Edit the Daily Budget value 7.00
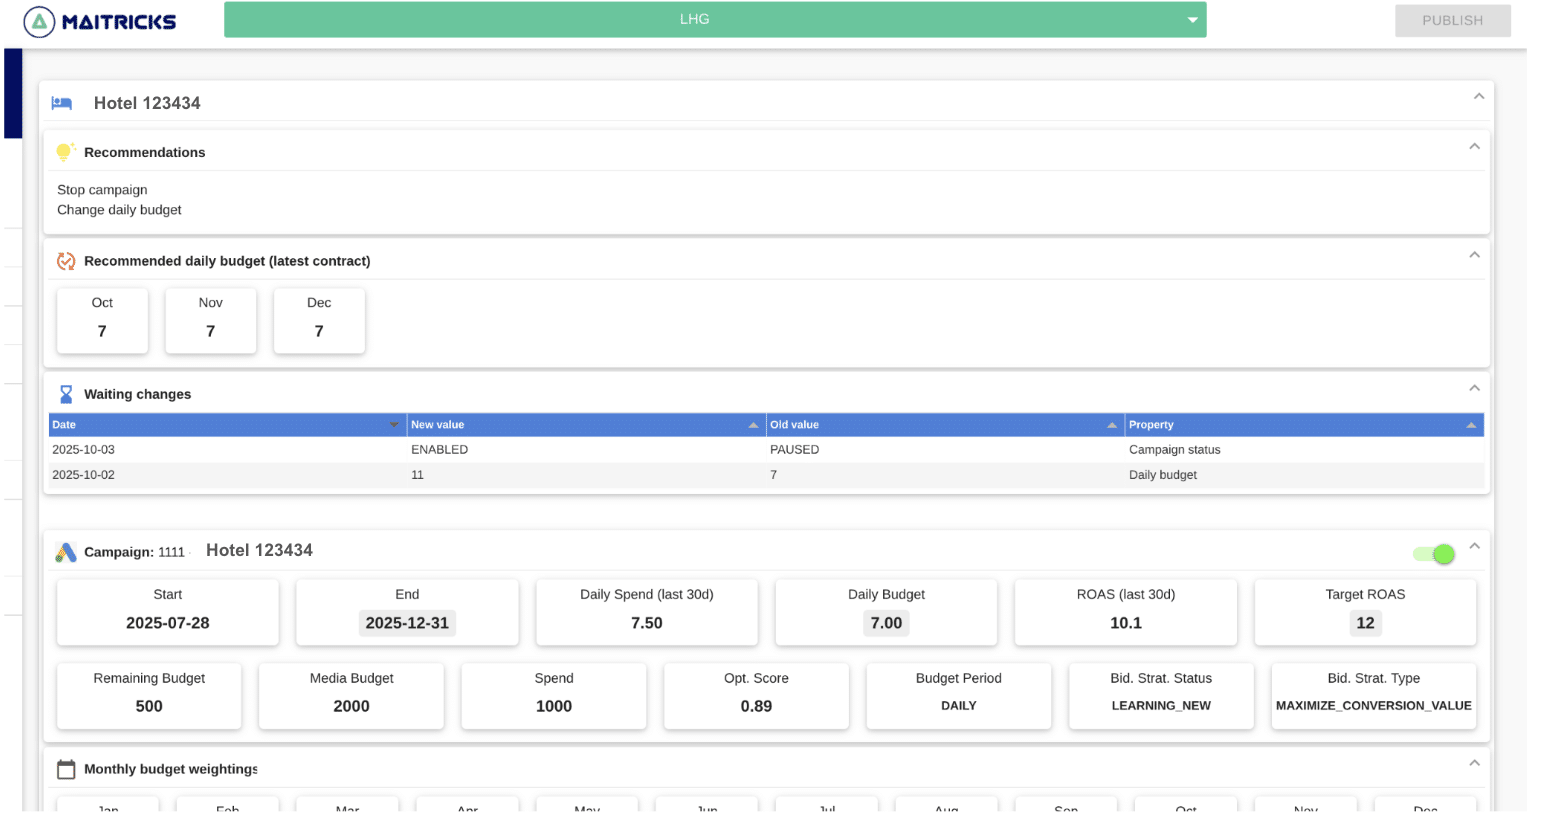1544x820 pixels. [x=886, y=623]
